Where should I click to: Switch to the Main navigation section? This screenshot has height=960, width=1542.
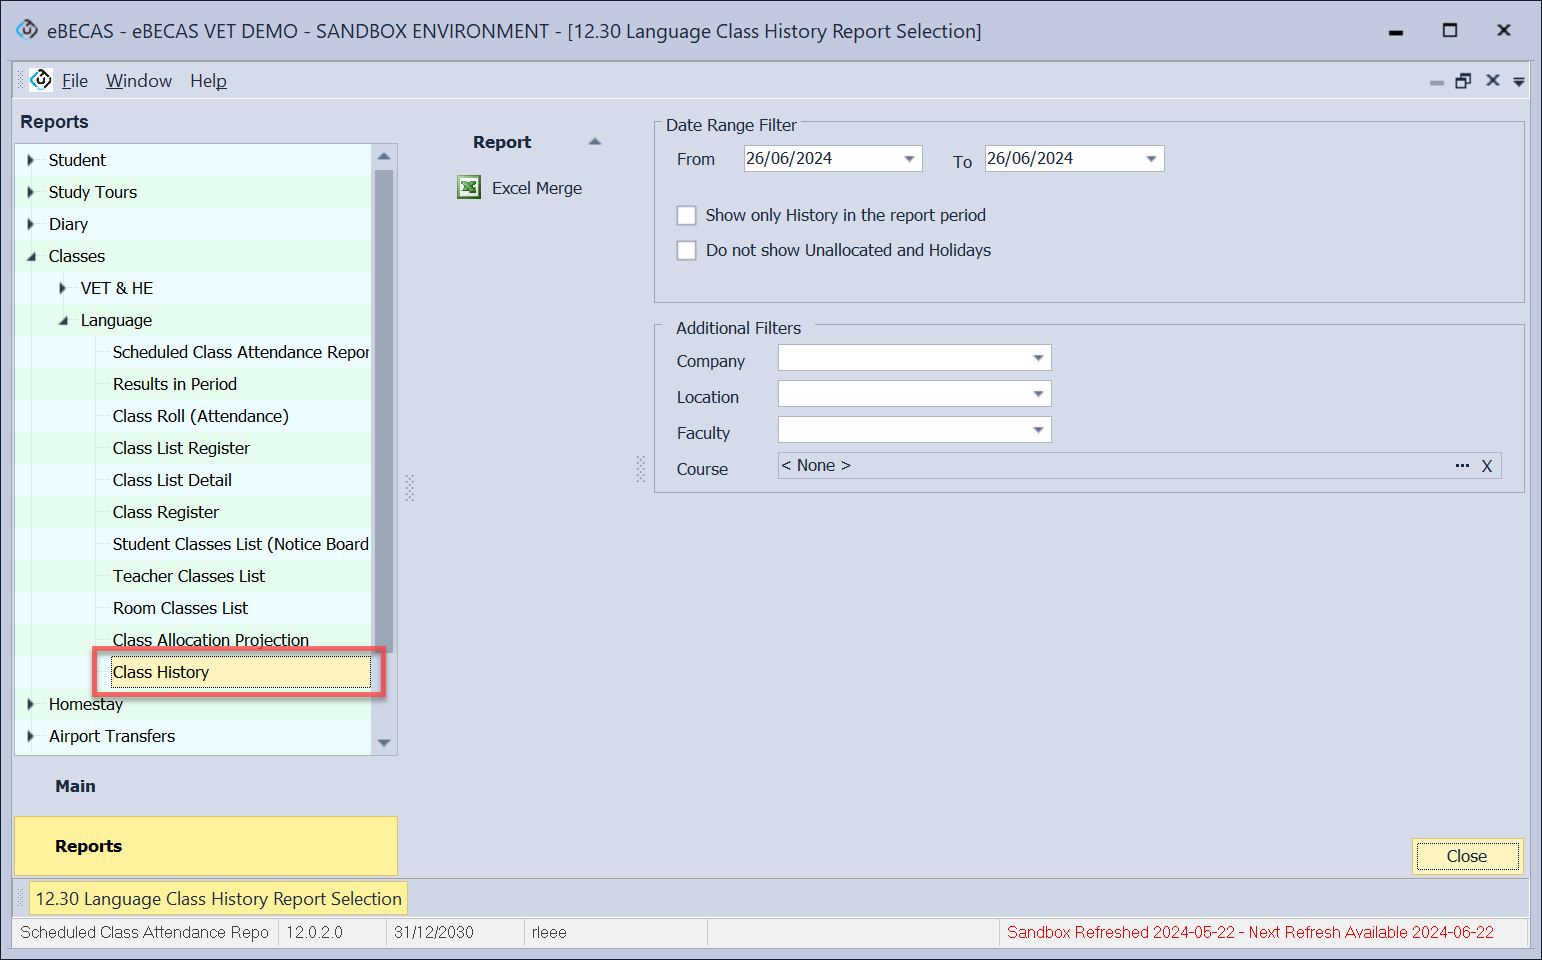pyautogui.click(x=76, y=786)
